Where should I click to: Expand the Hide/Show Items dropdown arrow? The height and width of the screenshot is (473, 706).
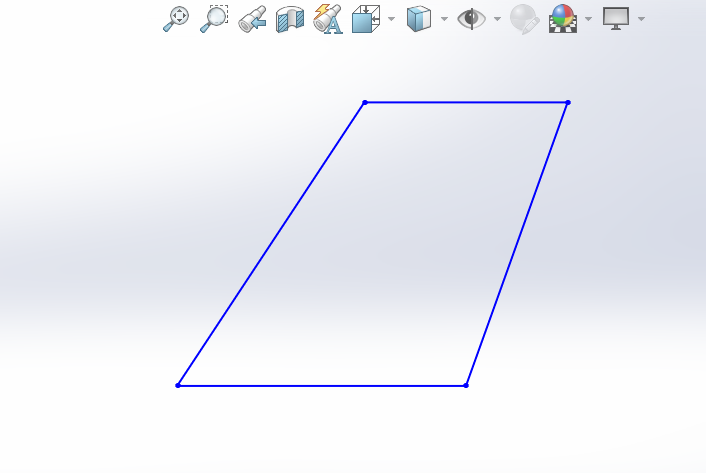pyautogui.click(x=498, y=19)
